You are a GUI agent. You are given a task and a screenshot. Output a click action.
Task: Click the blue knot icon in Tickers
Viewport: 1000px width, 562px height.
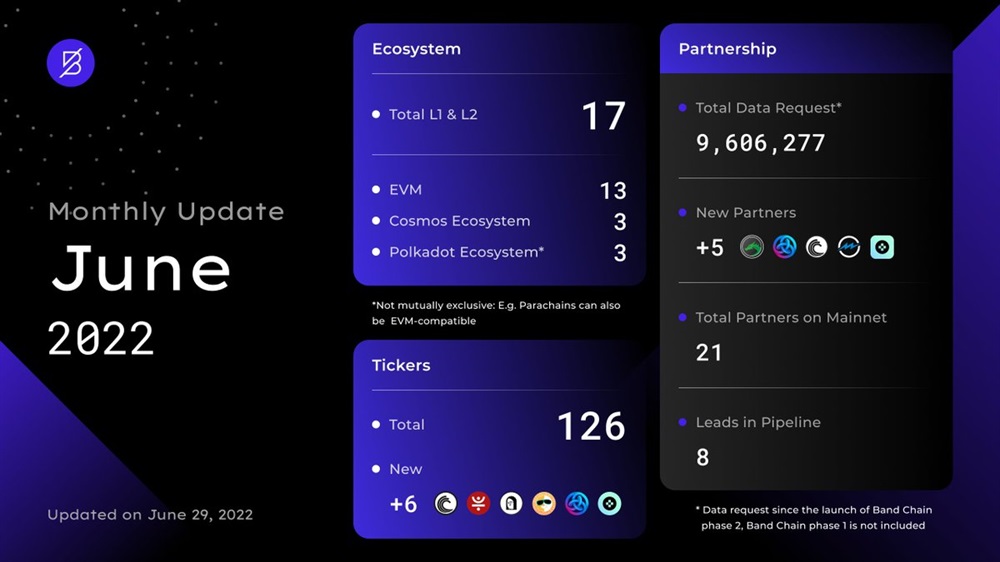click(577, 504)
